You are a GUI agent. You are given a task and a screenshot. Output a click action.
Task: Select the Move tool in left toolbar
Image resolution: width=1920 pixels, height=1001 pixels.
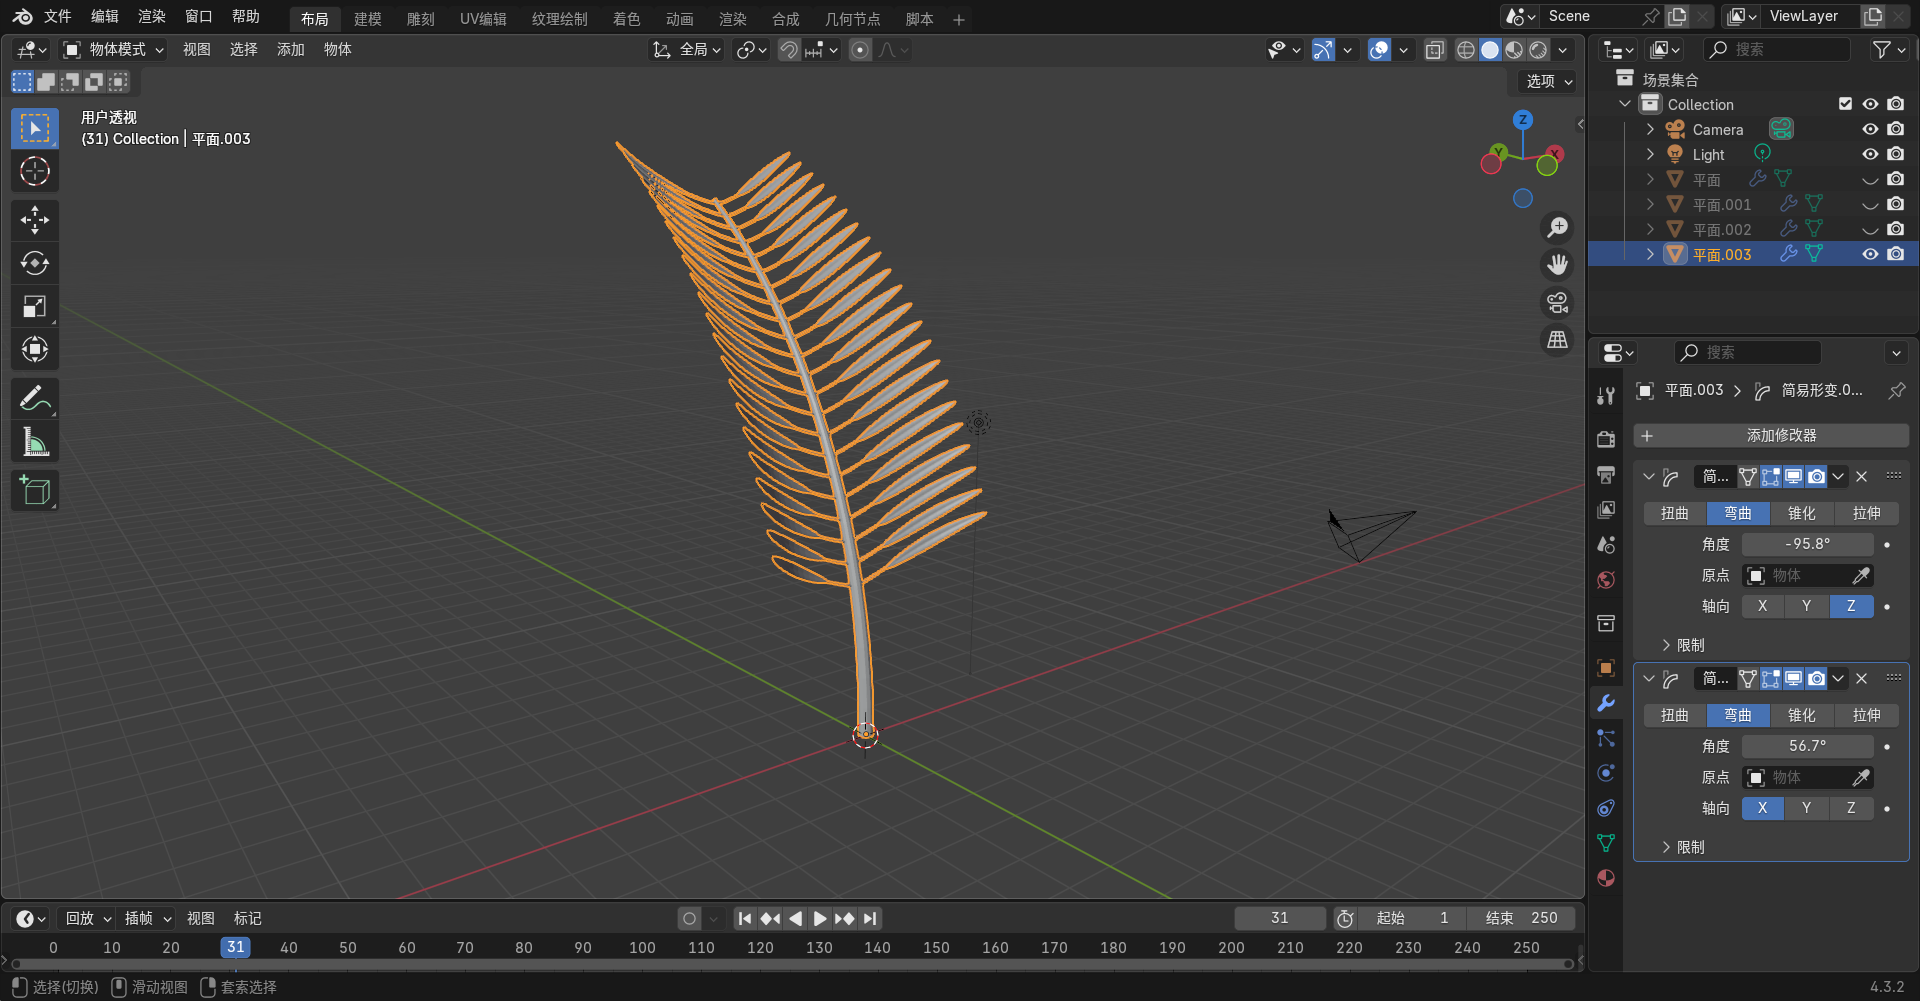point(35,220)
